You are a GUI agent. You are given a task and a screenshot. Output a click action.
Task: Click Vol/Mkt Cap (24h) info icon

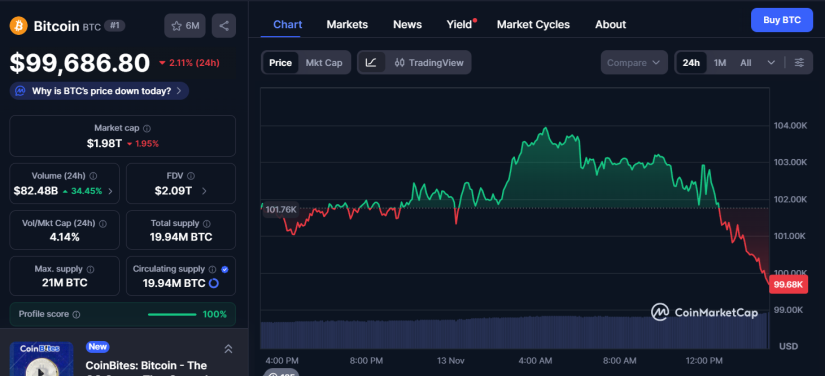(x=103, y=223)
